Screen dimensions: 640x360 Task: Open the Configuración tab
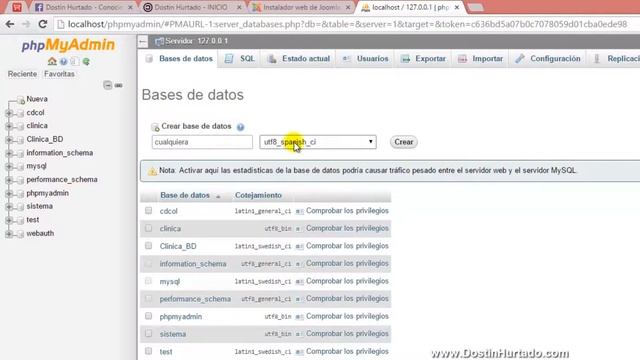548,59
